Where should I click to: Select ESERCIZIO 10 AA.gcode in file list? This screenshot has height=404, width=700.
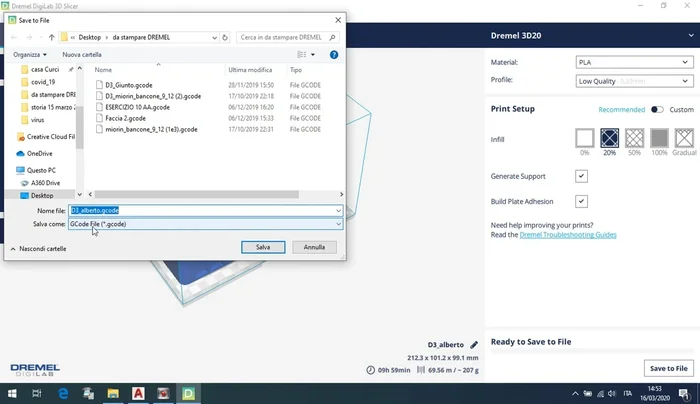coord(142,107)
